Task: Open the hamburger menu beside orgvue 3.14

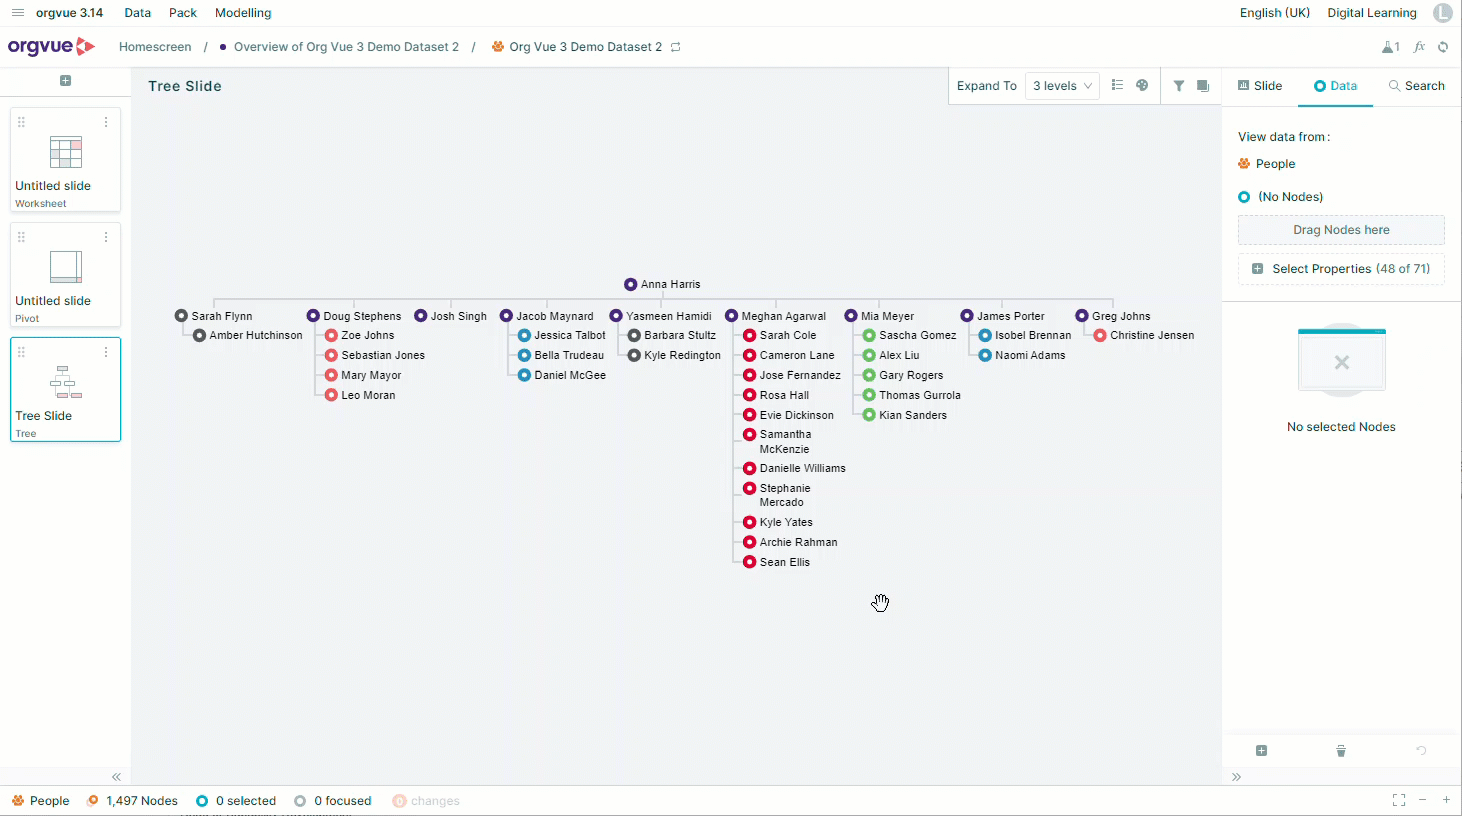Action: pos(17,13)
